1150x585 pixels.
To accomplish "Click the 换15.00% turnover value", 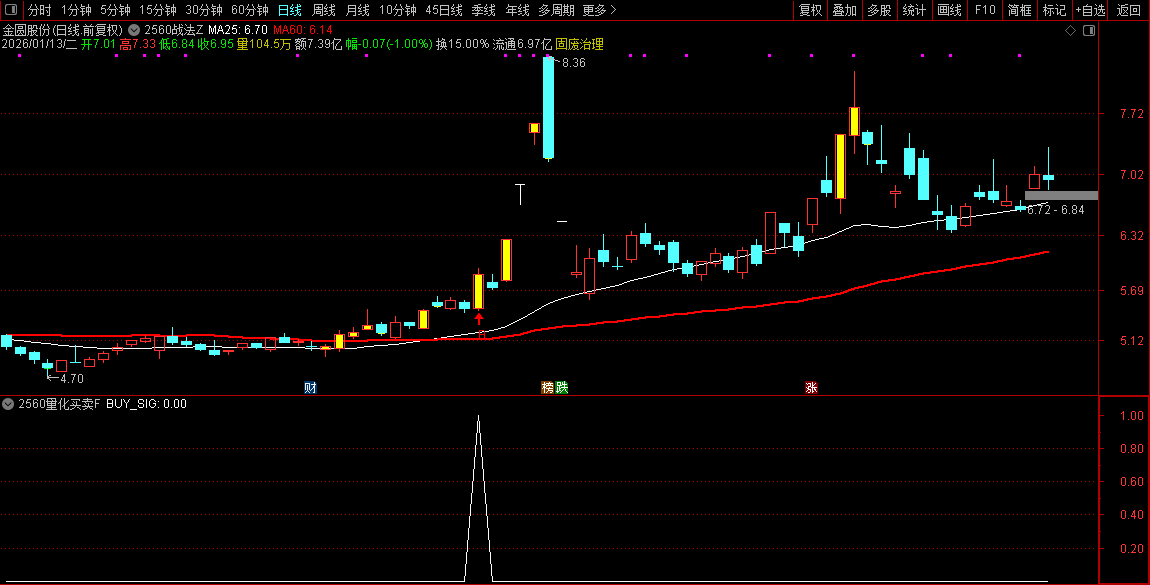I will click(x=462, y=44).
